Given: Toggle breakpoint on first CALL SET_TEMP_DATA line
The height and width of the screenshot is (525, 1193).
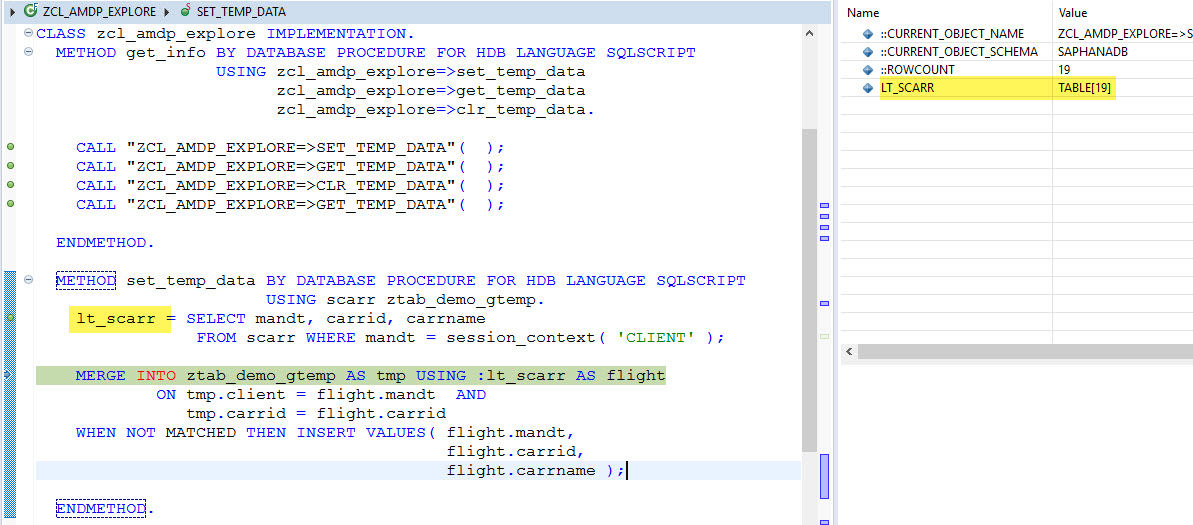Looking at the screenshot, I should pyautogui.click(x=10, y=148).
